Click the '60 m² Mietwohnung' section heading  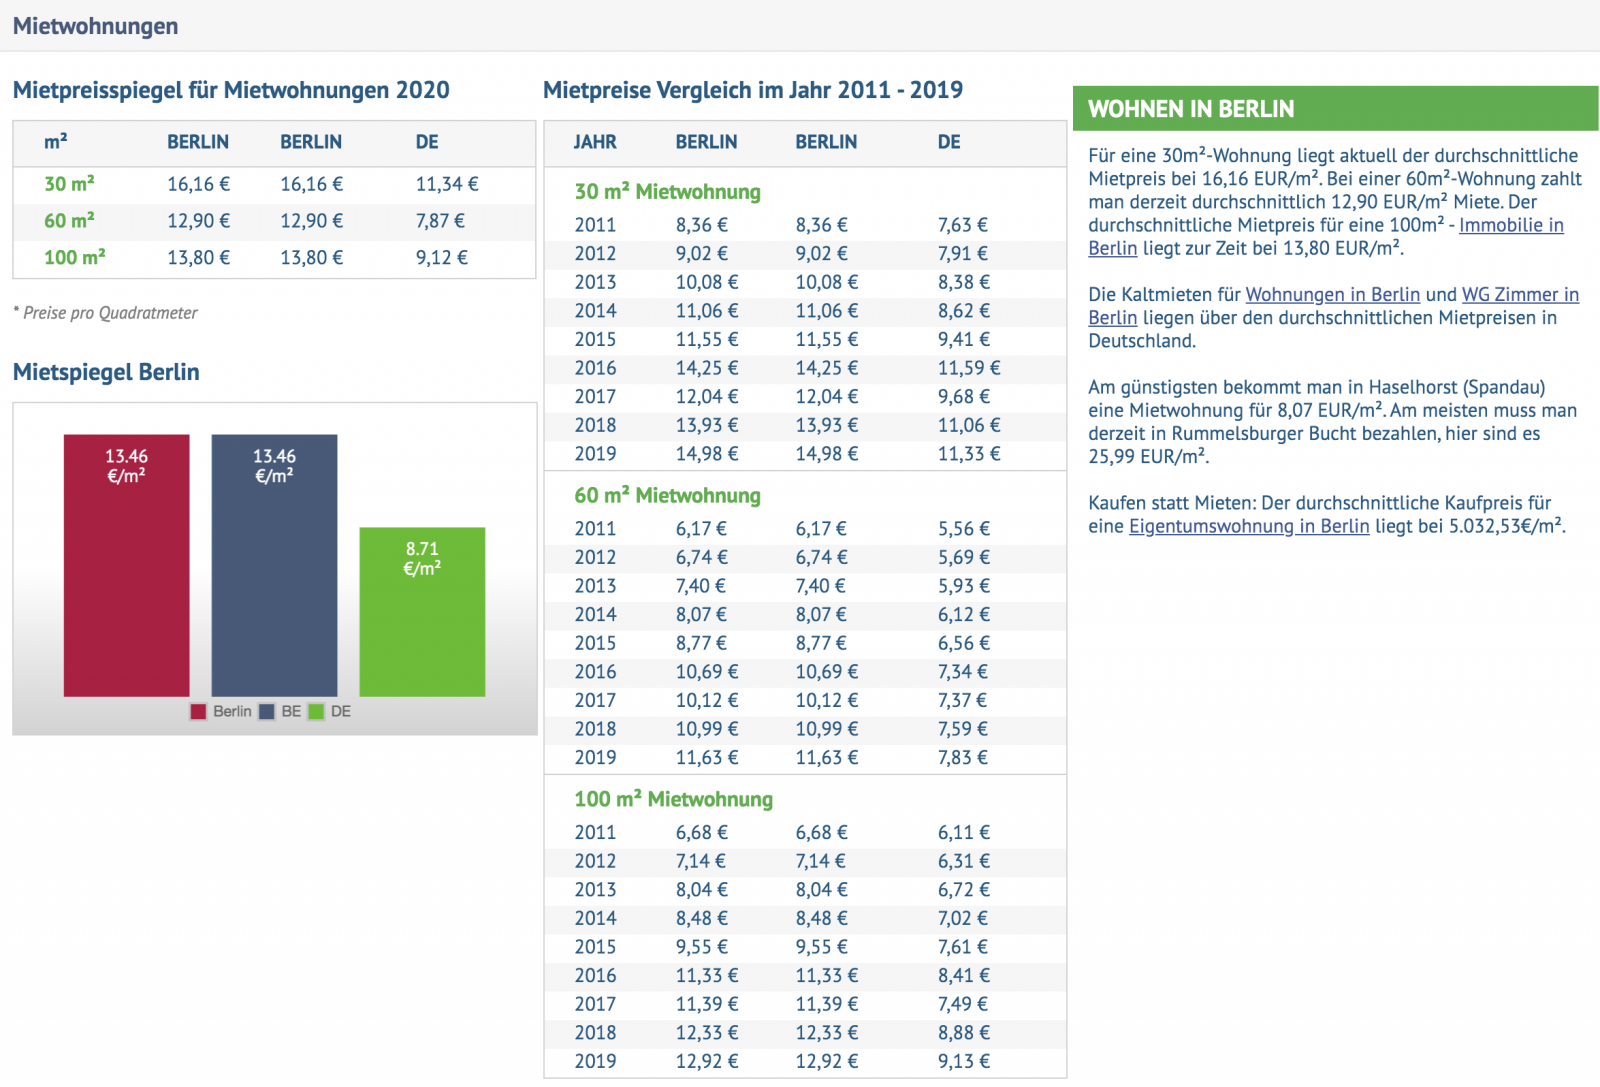click(667, 496)
